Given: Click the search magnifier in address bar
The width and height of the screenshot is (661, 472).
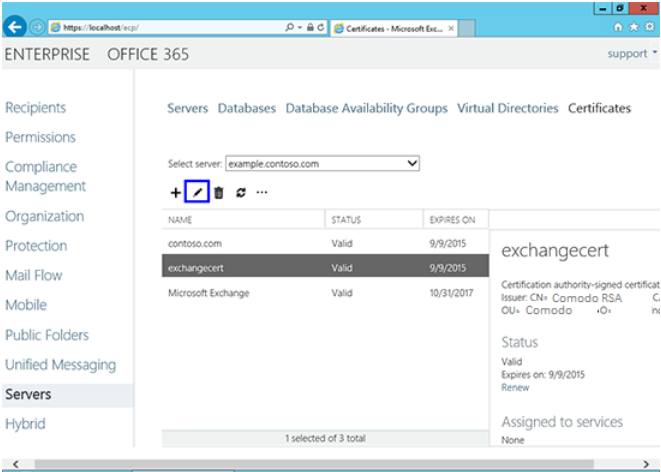Looking at the screenshot, I should [x=289, y=28].
